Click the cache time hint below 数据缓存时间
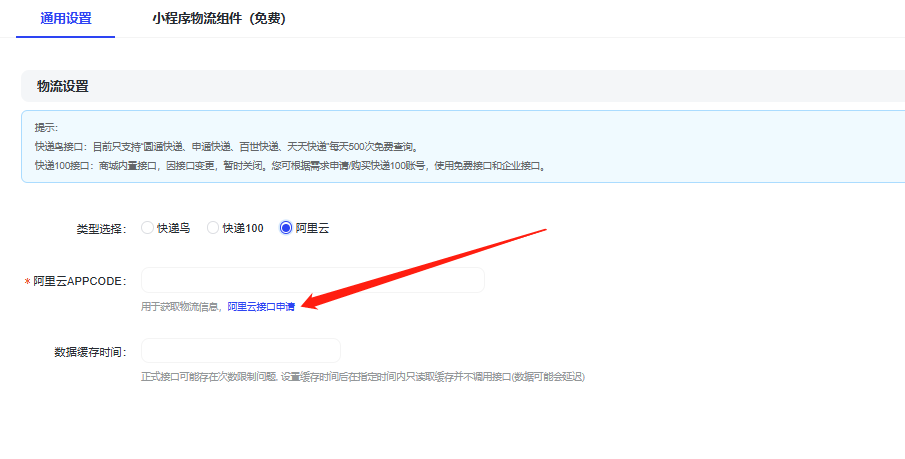Screen dimensions: 905x459 click(x=362, y=377)
